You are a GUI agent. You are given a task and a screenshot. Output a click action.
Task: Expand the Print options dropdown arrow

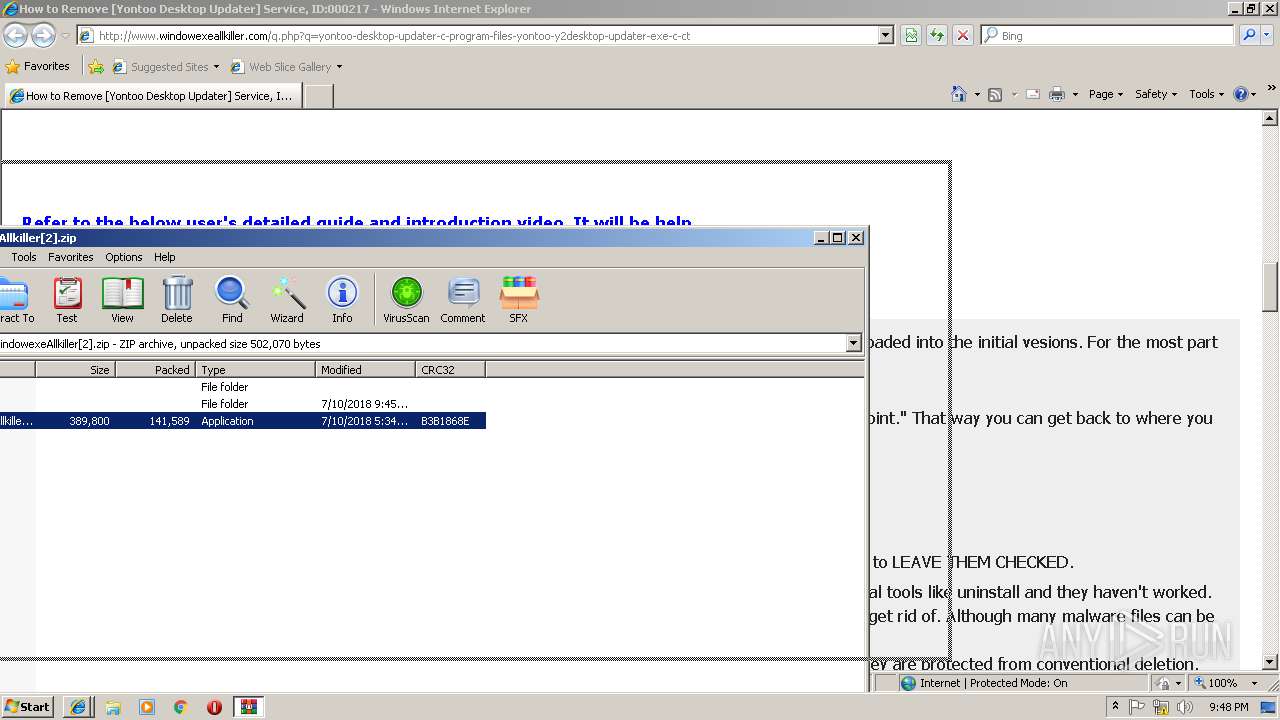point(1075,94)
